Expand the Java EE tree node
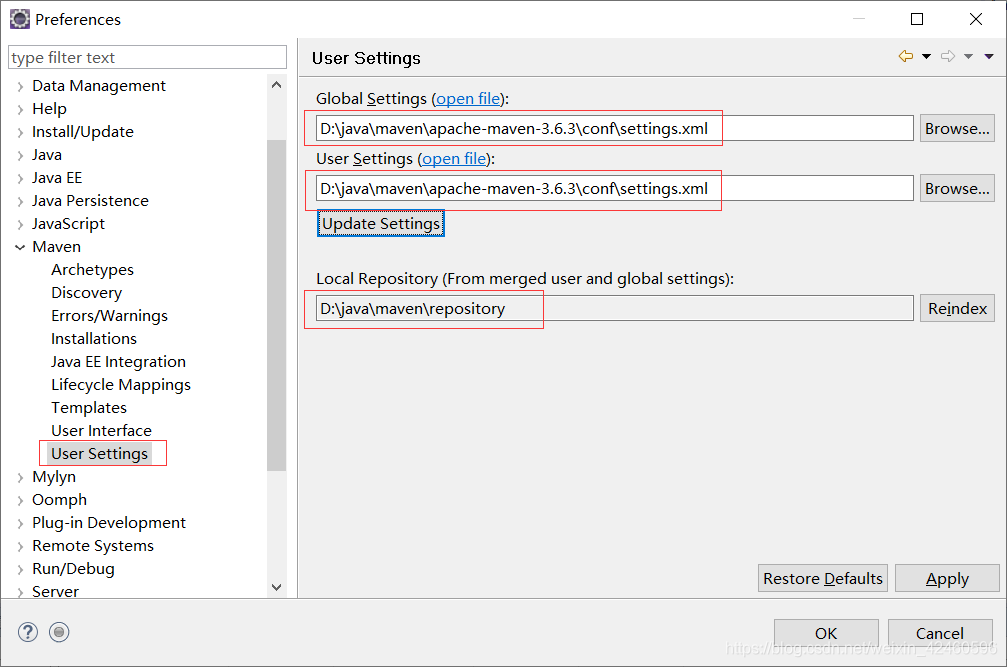1007x667 pixels. (x=20, y=178)
